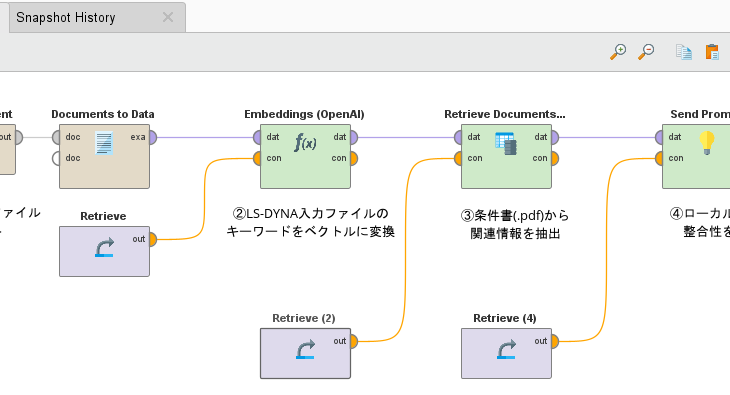Click the copy documents toolbar icon
730x395 pixels.
pyautogui.click(x=684, y=52)
